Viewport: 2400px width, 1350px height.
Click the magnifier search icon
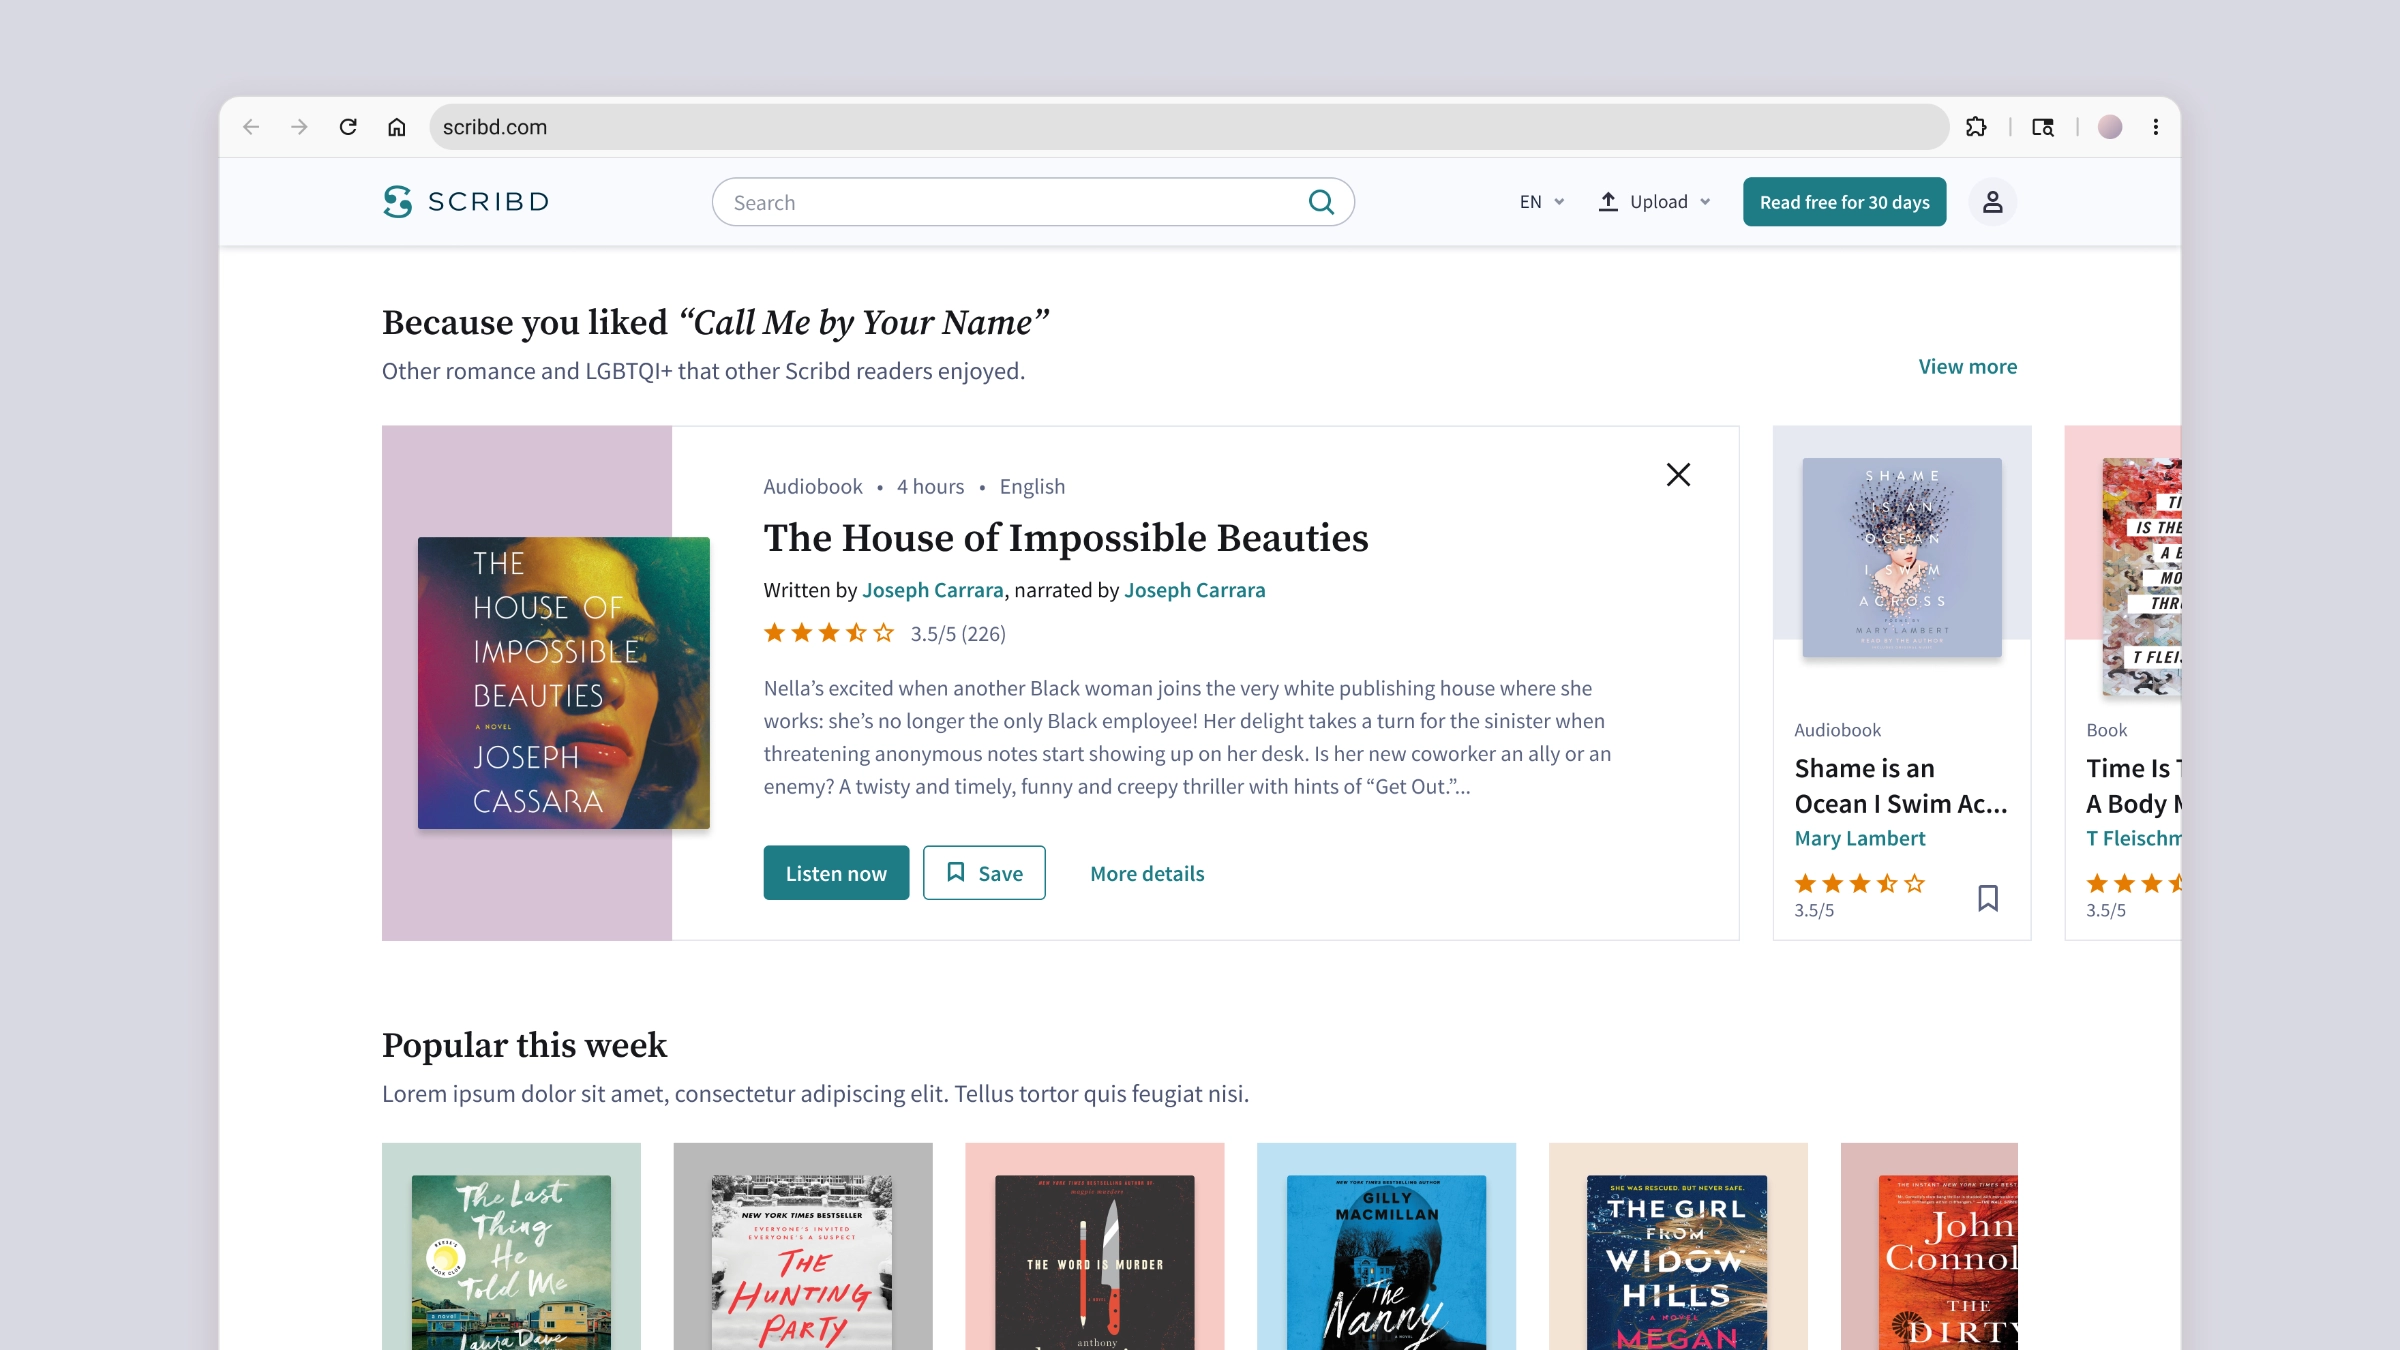[1321, 202]
